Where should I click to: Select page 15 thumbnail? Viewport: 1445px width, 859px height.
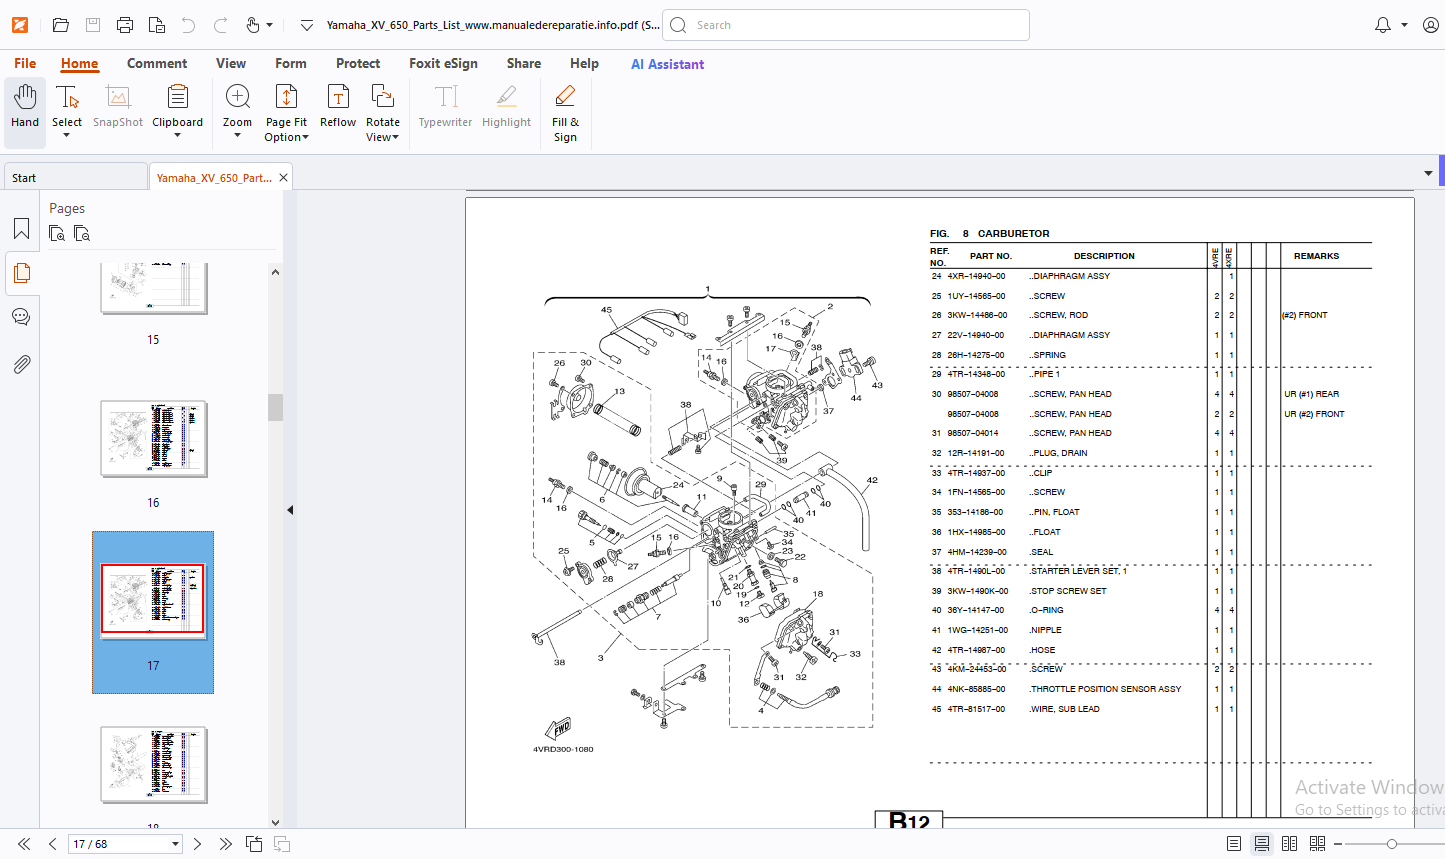click(x=153, y=288)
